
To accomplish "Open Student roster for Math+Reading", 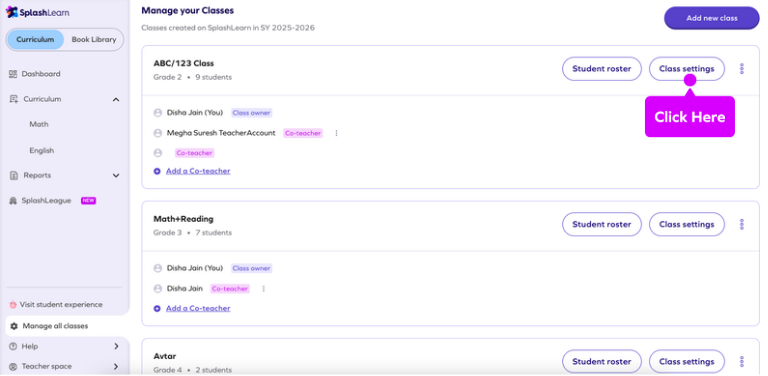I will point(601,224).
